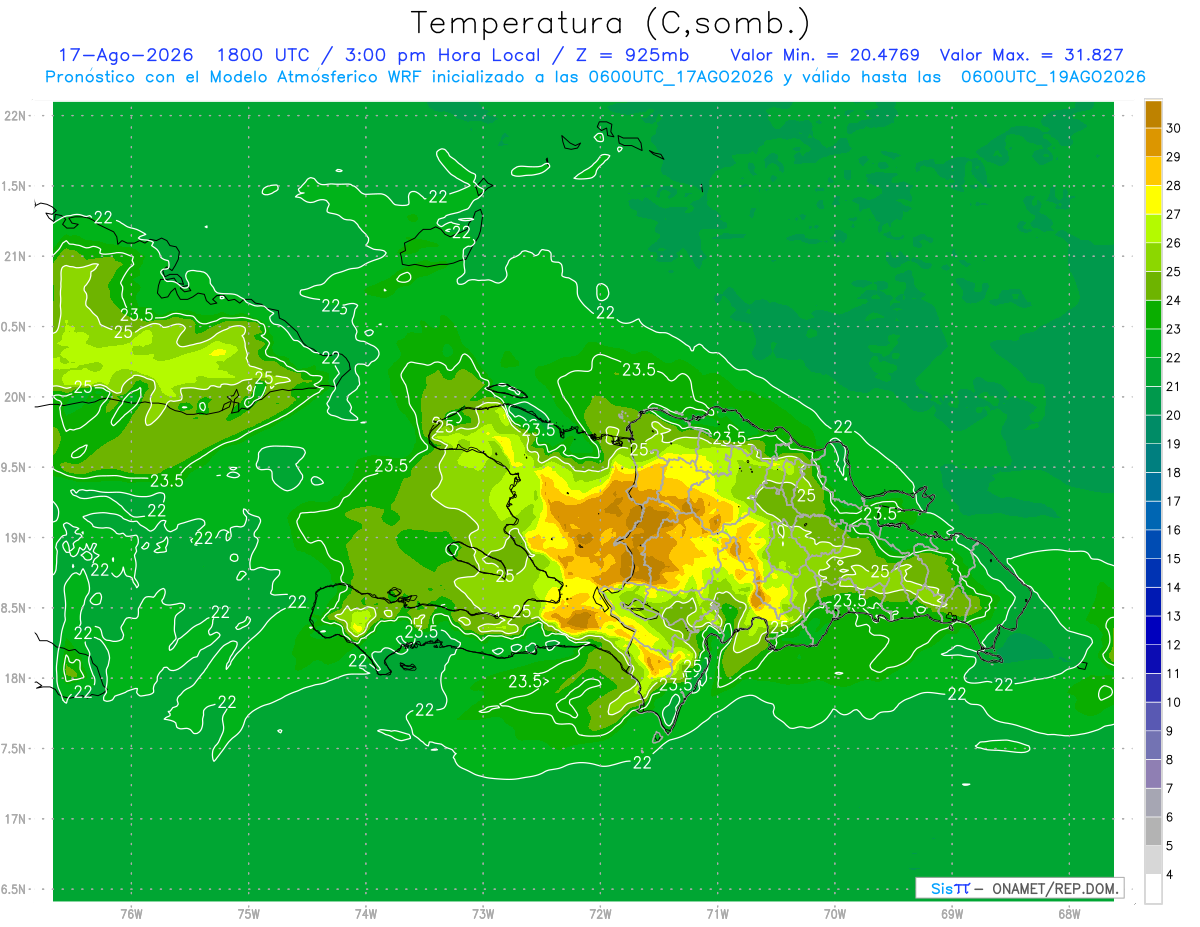The width and height of the screenshot is (1200, 927).
Task: Click the longitude axis label "76W"
Action: click(131, 914)
